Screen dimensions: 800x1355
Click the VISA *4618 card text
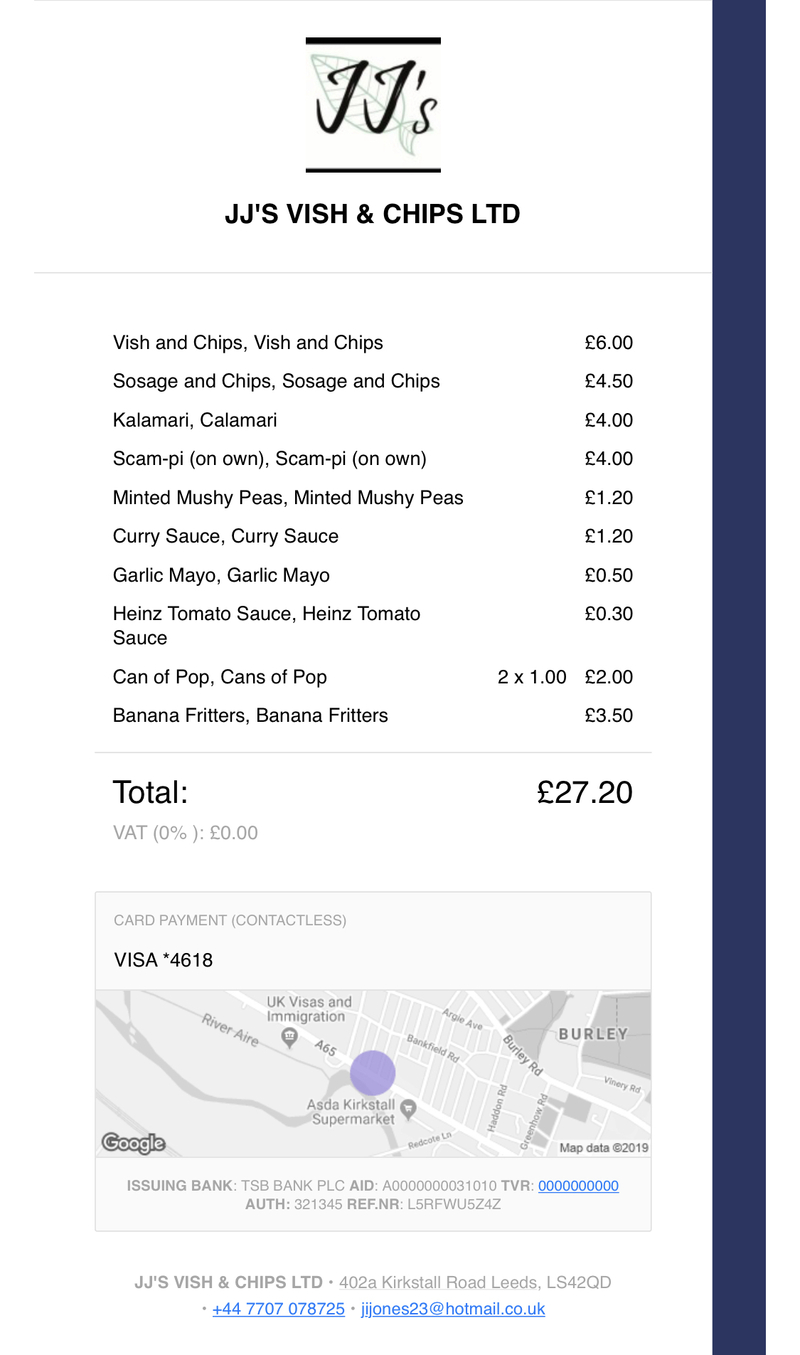[x=163, y=960]
